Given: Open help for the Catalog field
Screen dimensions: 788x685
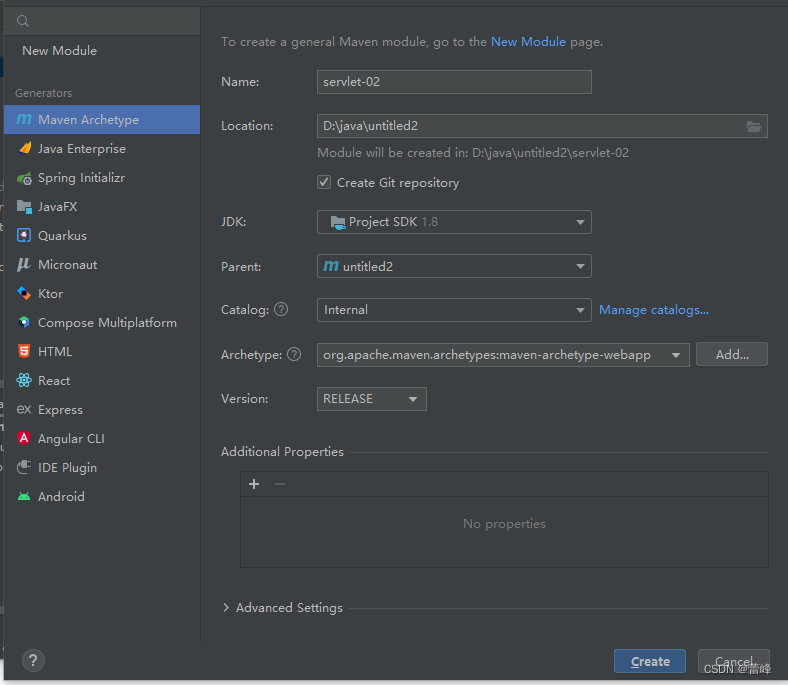Looking at the screenshot, I should [x=281, y=310].
